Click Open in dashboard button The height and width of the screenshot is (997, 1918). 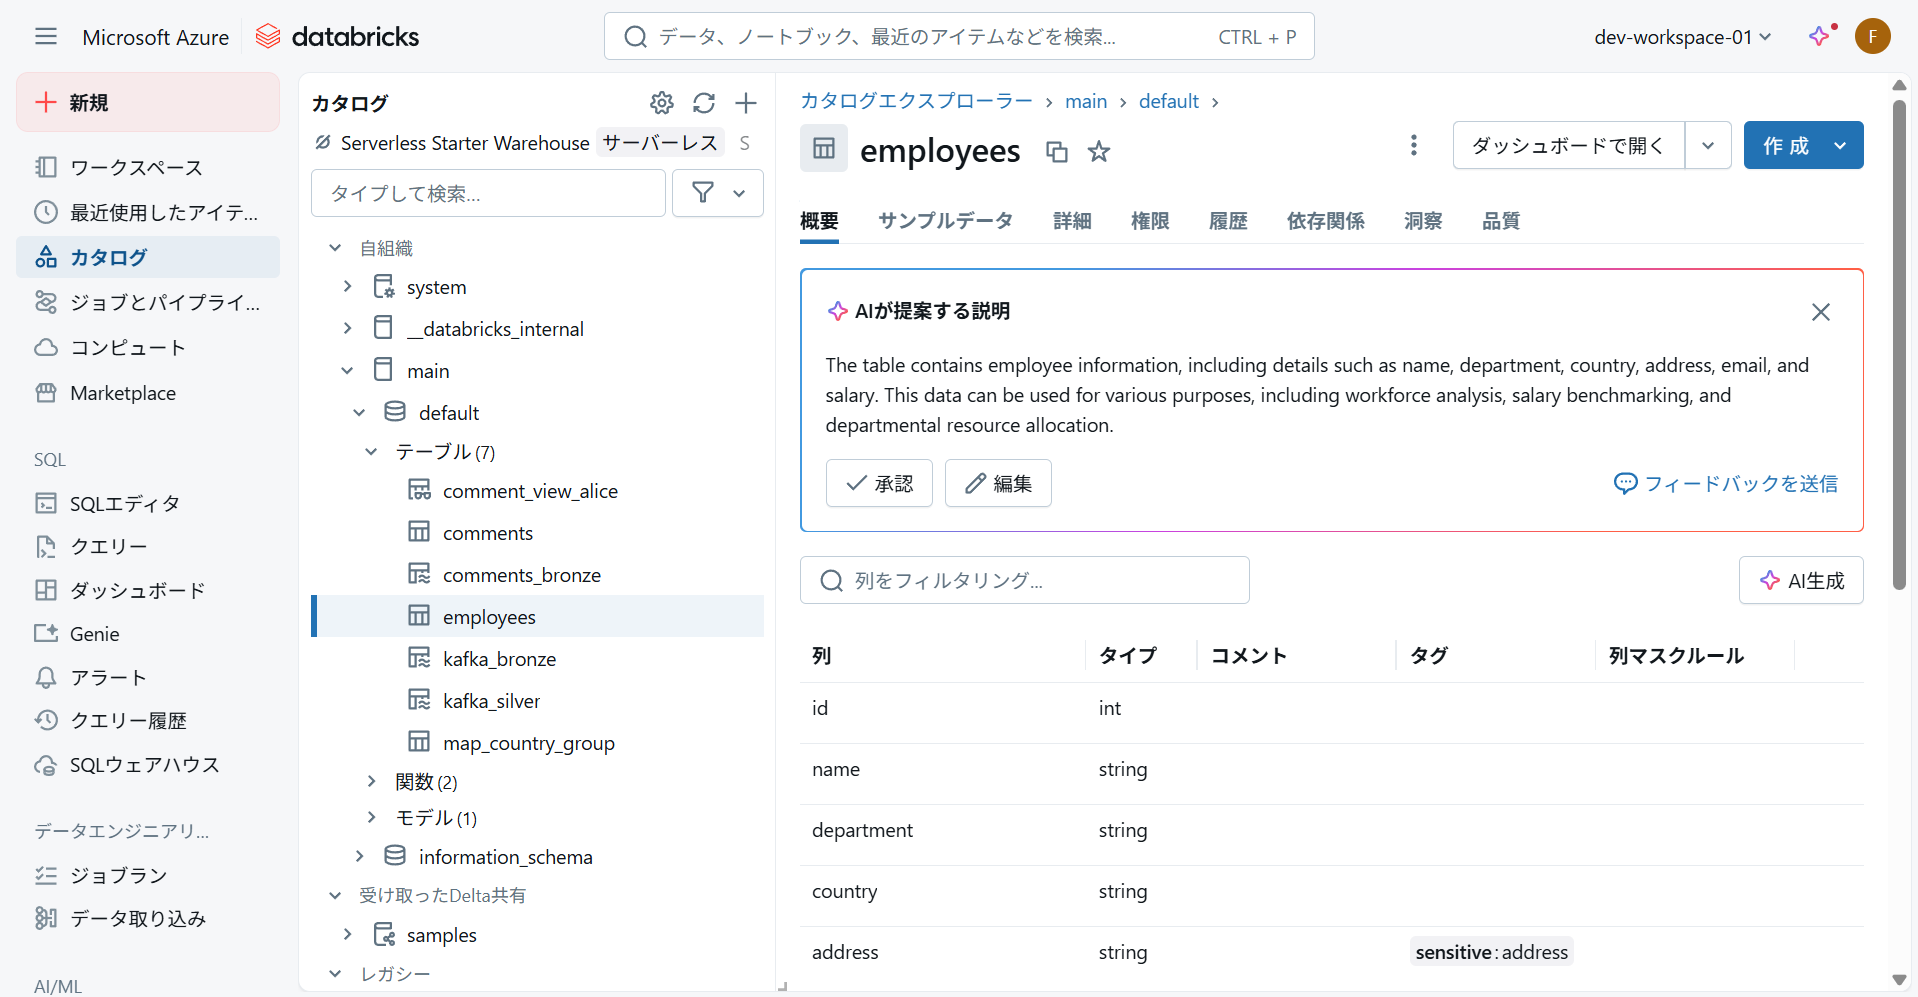(x=1568, y=146)
